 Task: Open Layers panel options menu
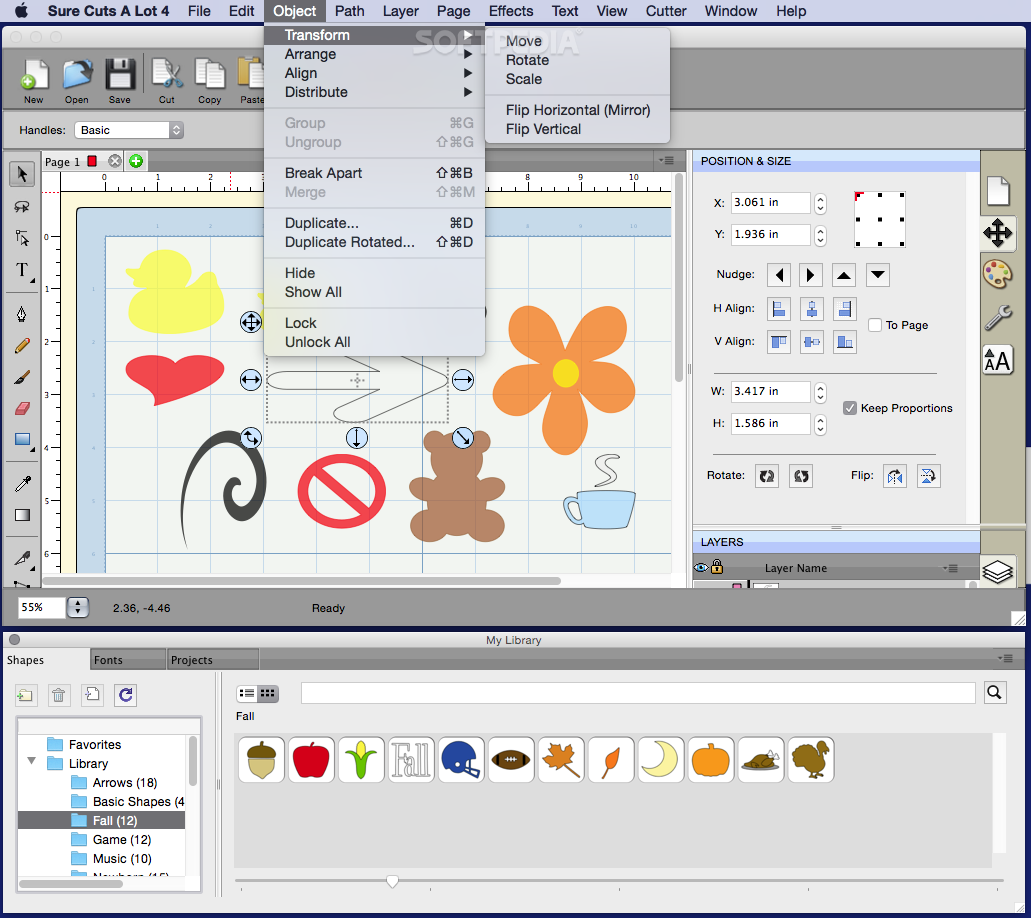(x=950, y=568)
